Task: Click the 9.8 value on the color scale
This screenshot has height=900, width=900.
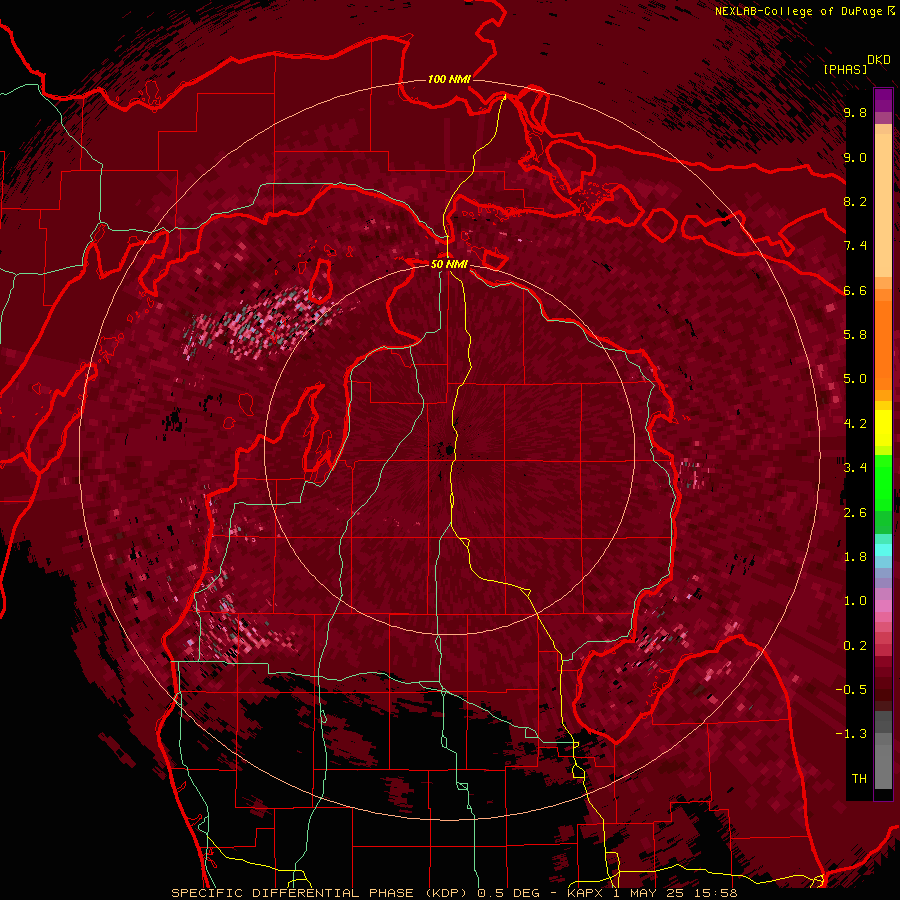Action: pos(855,112)
